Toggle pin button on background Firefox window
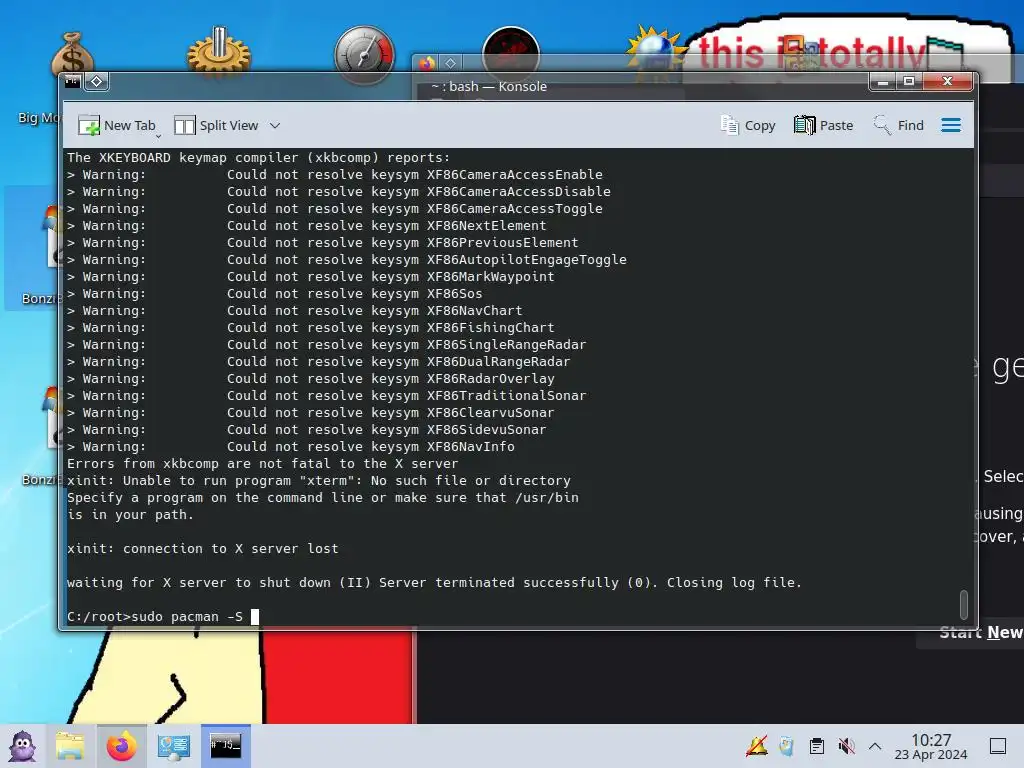 pos(451,63)
